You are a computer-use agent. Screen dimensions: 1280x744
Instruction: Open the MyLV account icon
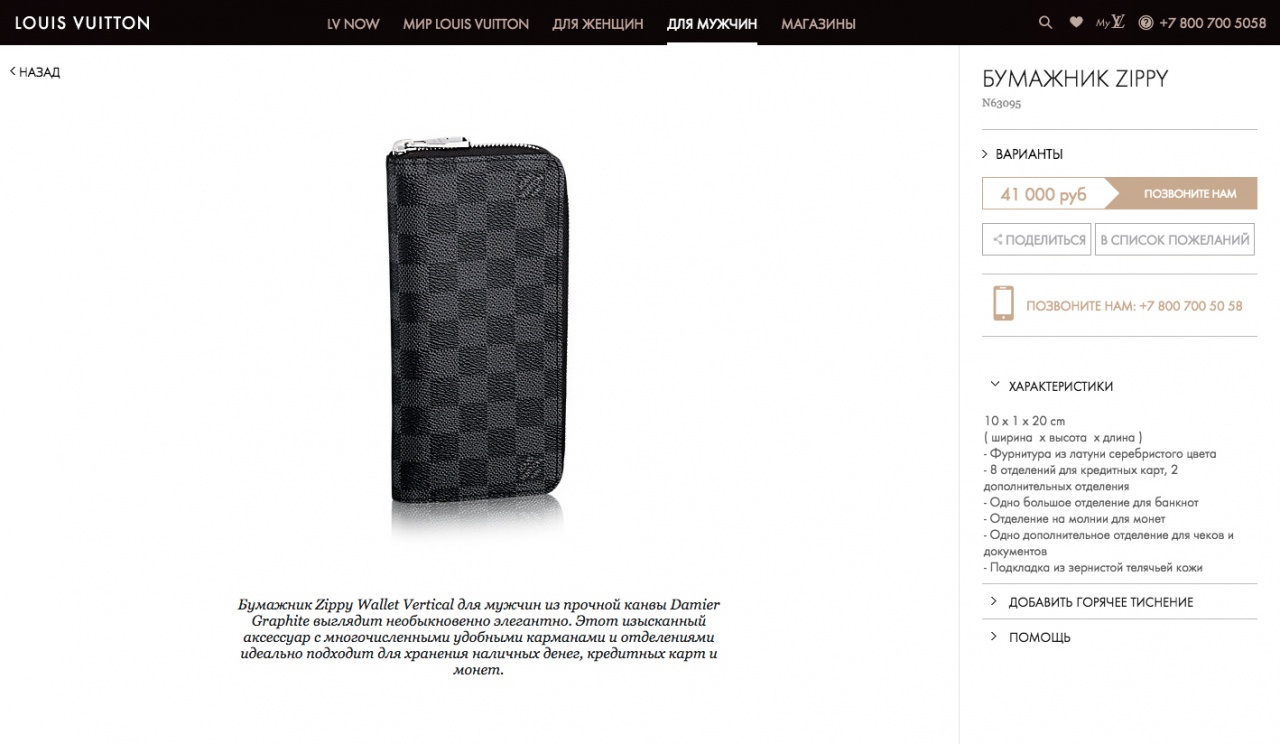[1110, 23]
